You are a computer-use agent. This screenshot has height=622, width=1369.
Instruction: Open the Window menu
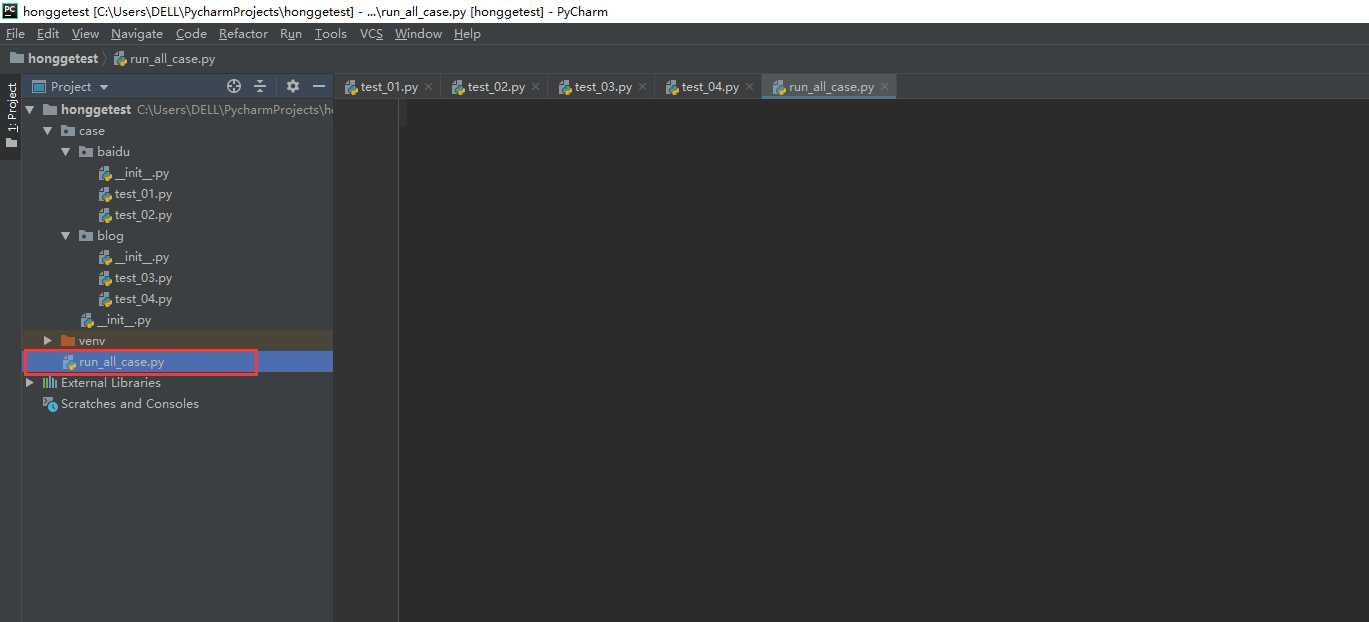(x=418, y=34)
